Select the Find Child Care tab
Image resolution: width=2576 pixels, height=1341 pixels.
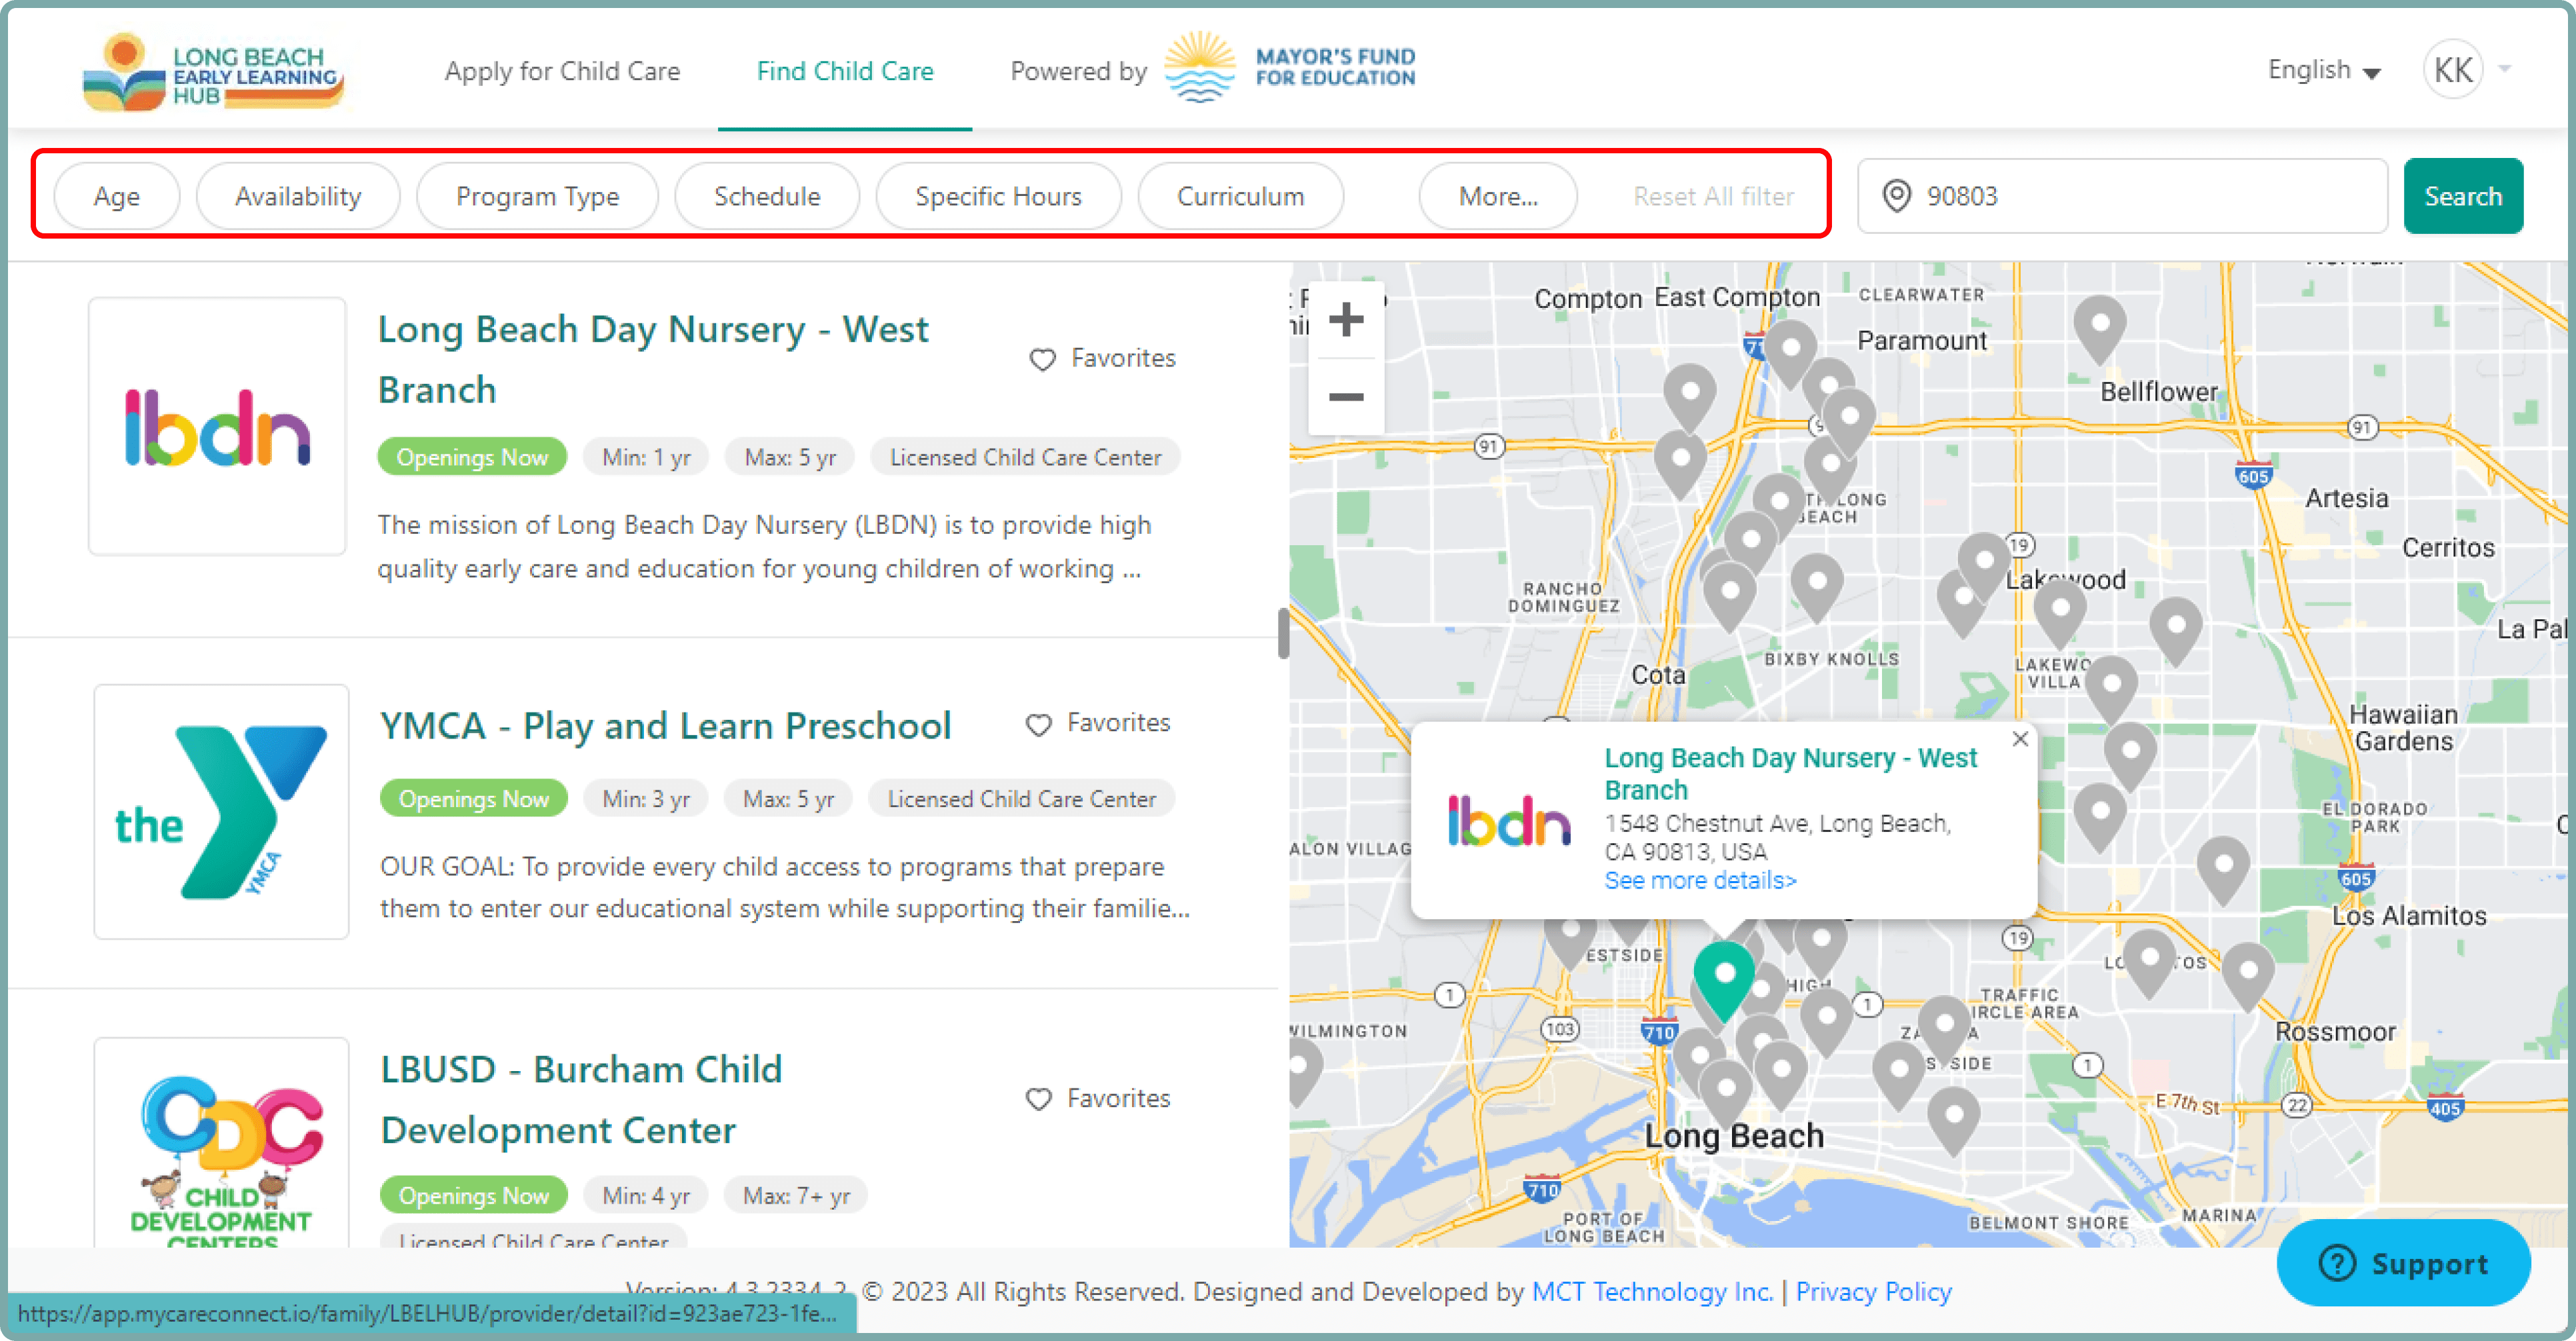(x=845, y=70)
